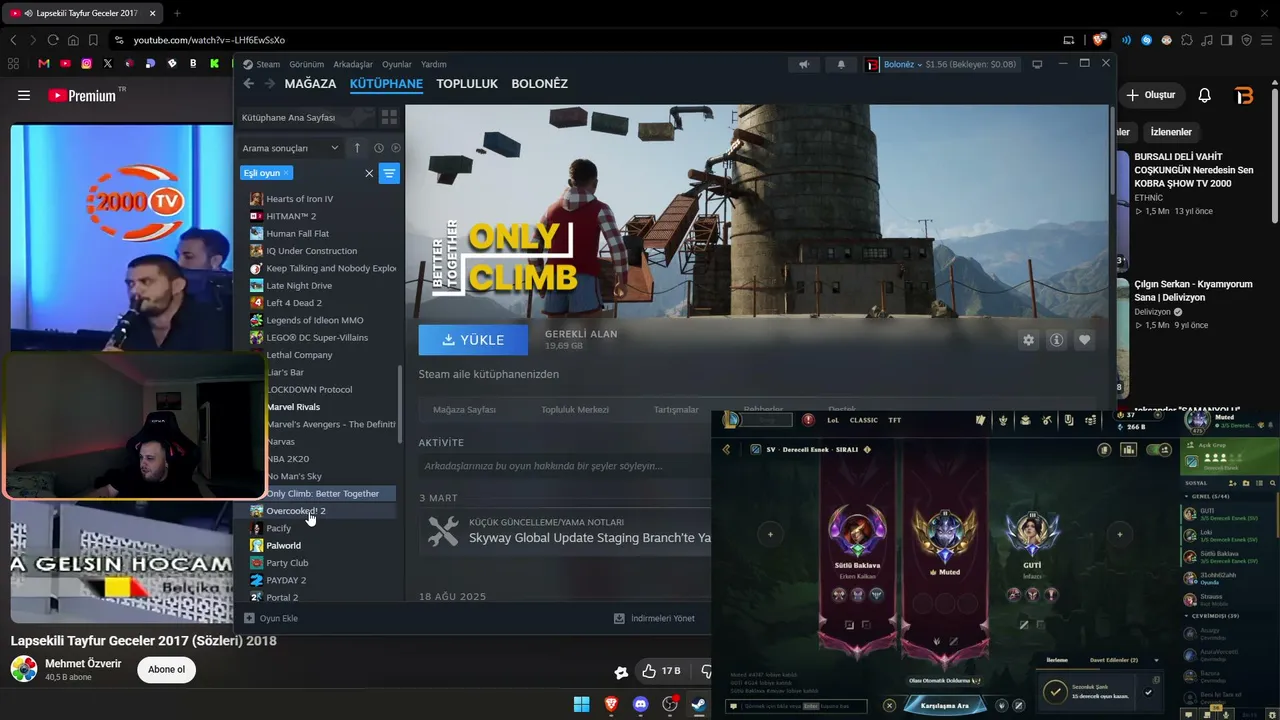This screenshot has height=720, width=1280.
Task: Open the Steam library grid view icon
Action: click(389, 117)
